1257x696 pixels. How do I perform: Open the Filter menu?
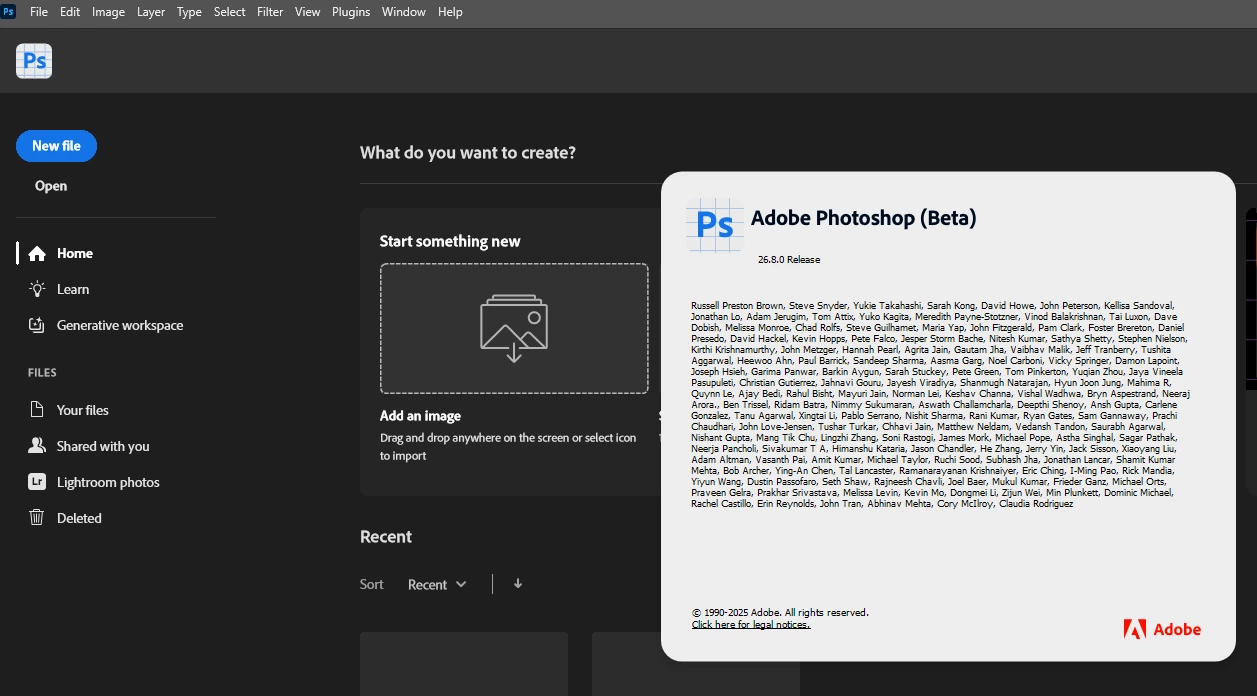270,12
